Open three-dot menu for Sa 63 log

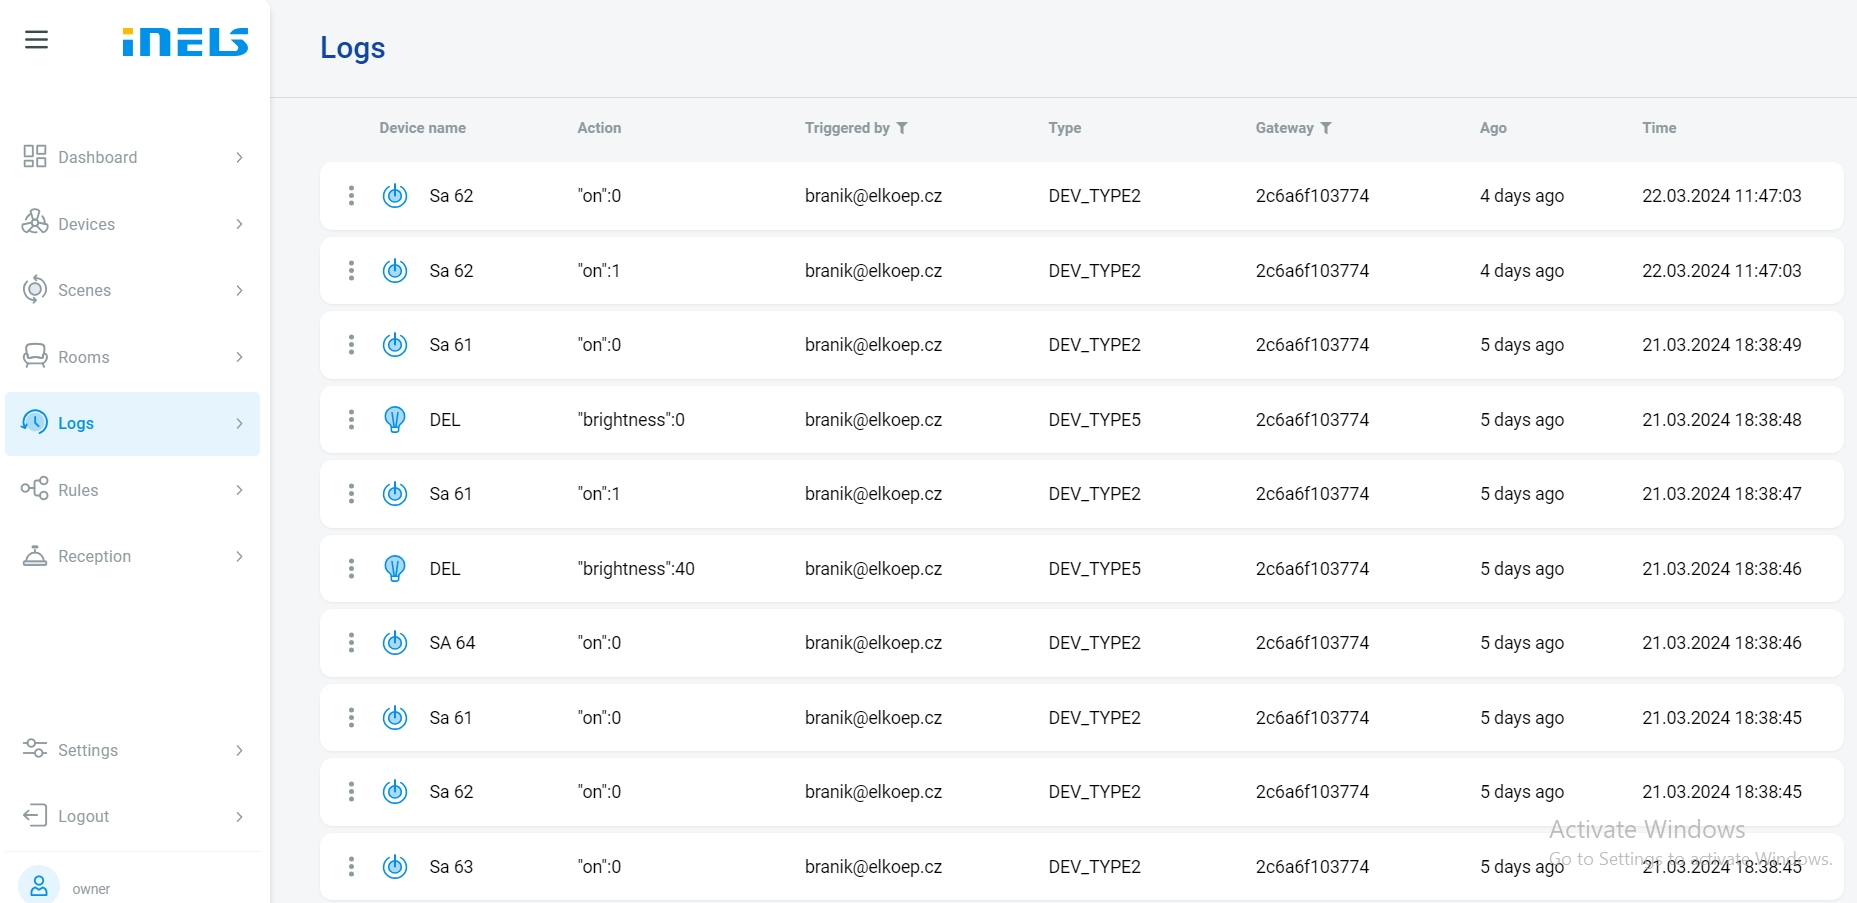[351, 867]
